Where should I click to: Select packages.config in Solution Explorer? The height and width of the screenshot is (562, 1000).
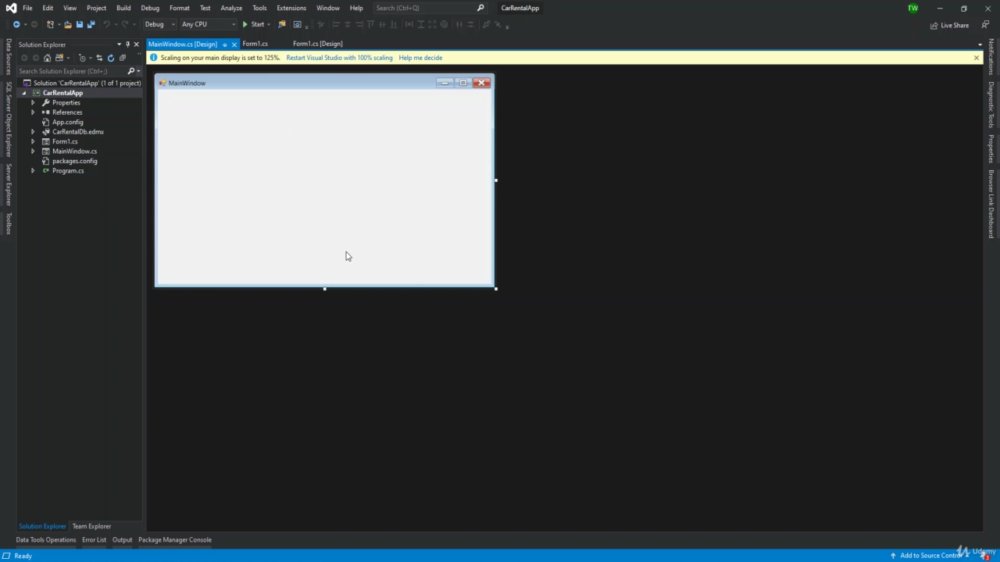75,161
